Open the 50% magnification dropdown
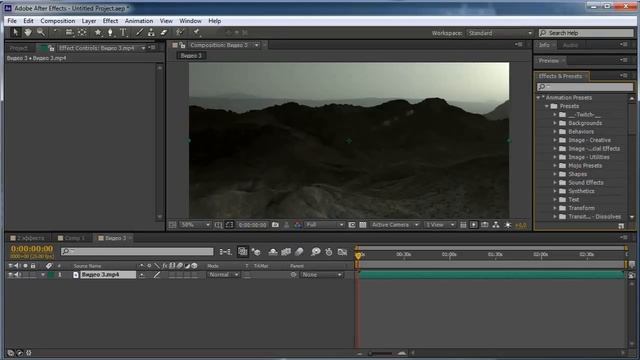 [195, 224]
